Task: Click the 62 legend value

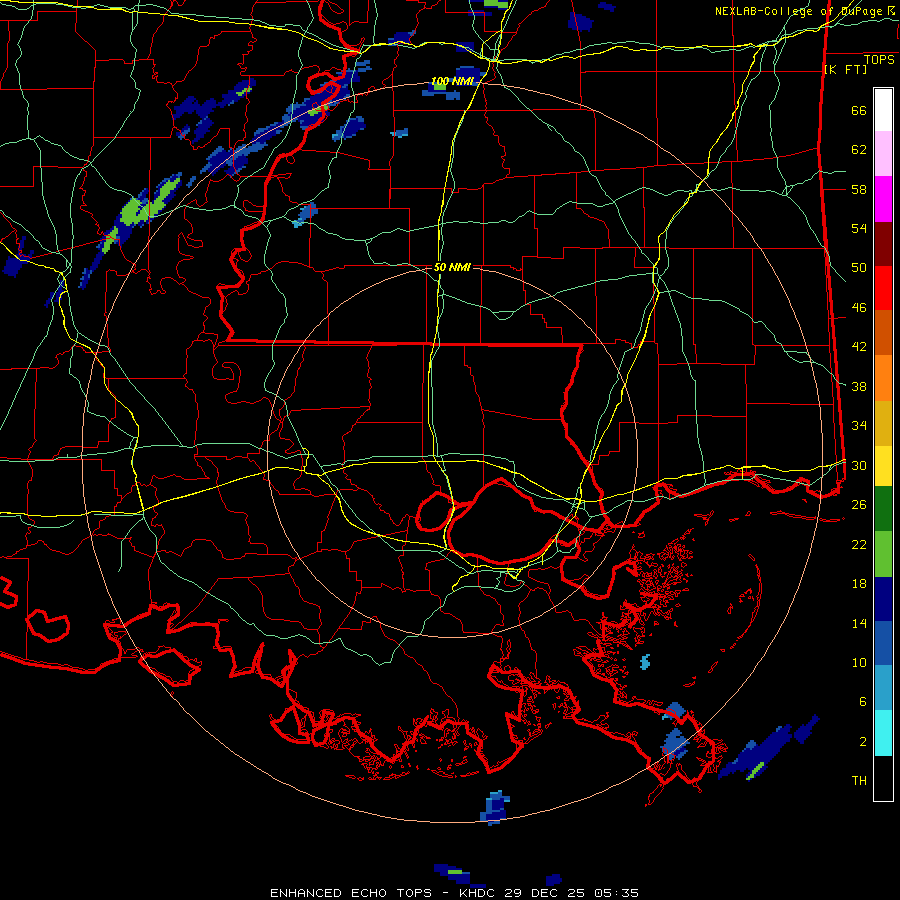Action: 859,150
